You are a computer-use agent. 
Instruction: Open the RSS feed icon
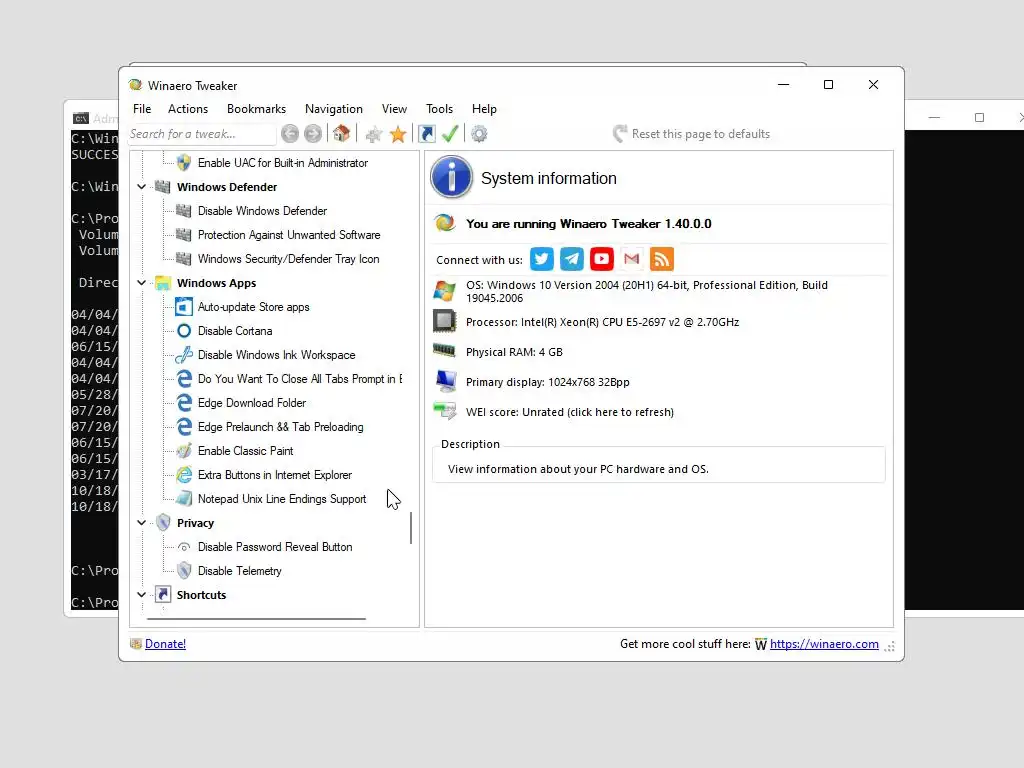pyautogui.click(x=662, y=259)
